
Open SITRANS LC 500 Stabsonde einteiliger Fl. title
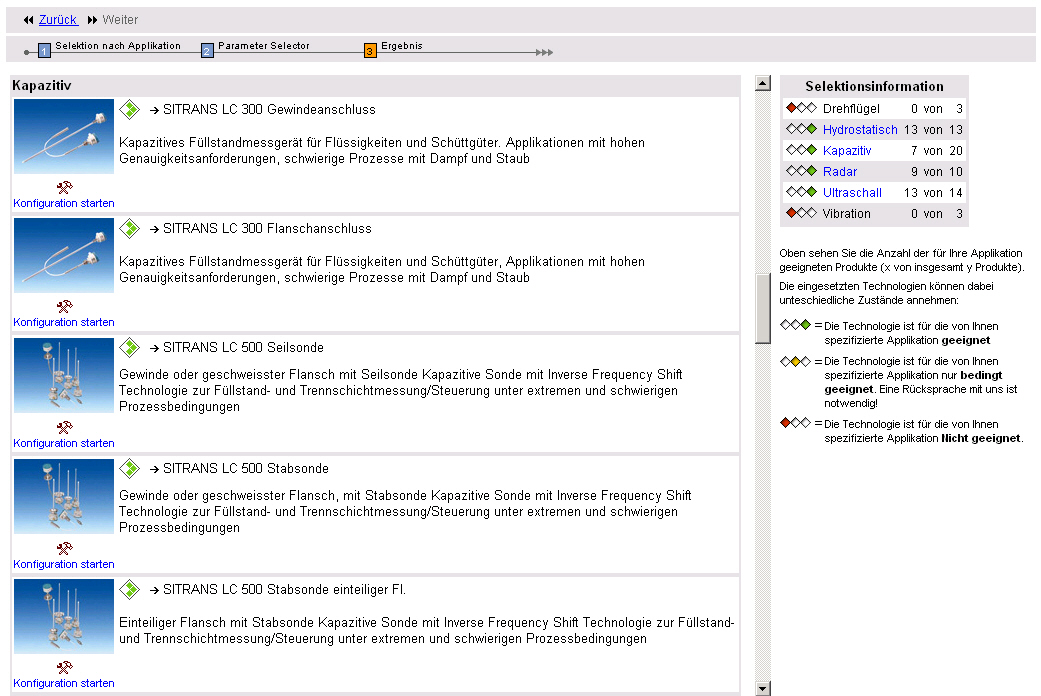click(284, 589)
